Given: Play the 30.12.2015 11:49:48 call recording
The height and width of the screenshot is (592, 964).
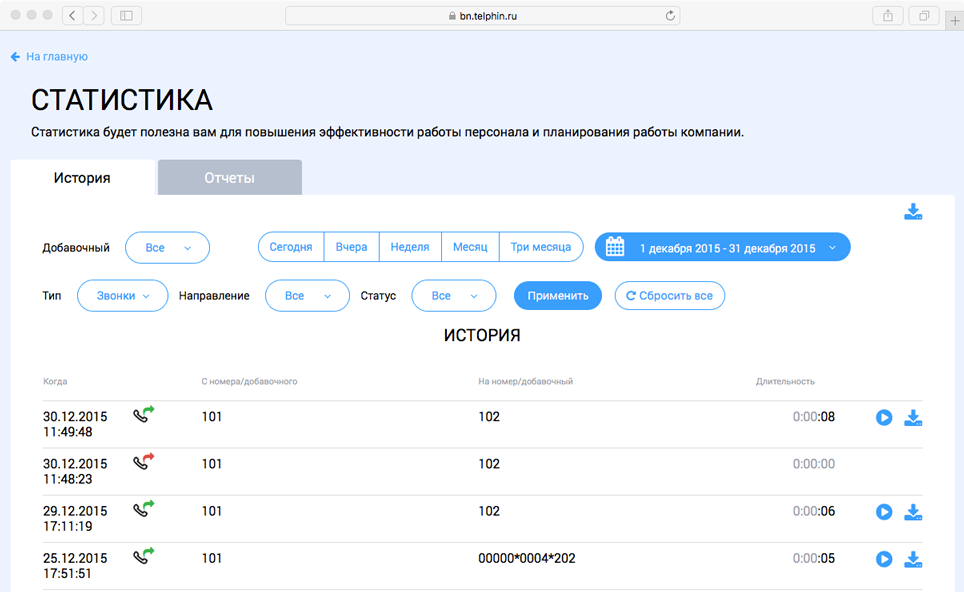Looking at the screenshot, I should 884,417.
